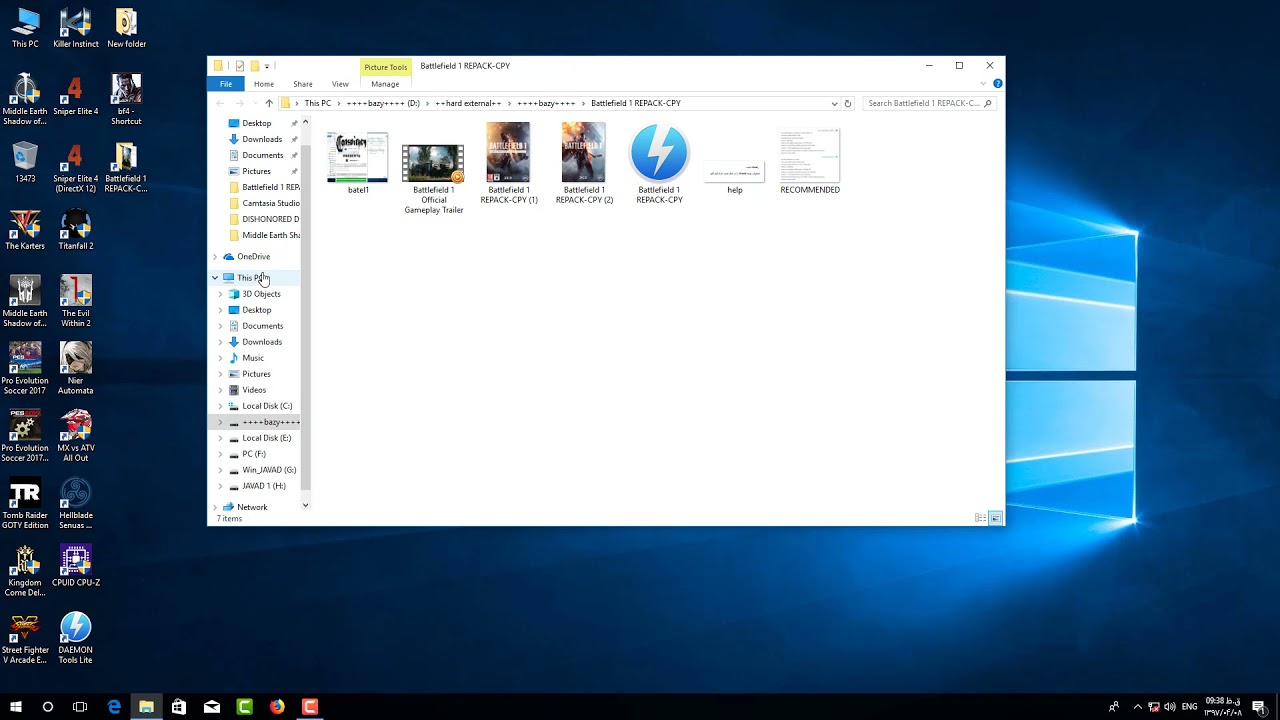Expand the ribbon with the chevron
The height and width of the screenshot is (720, 1280).
(983, 84)
